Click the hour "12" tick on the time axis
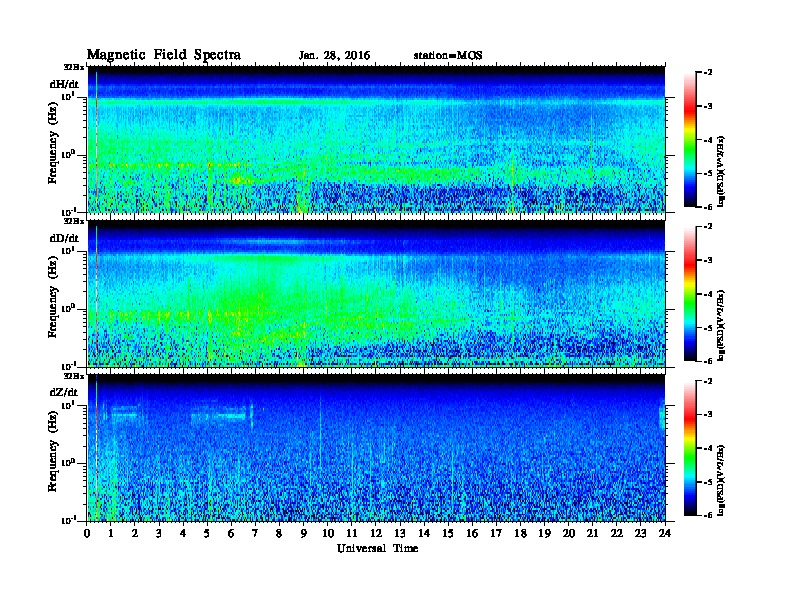The height and width of the screenshot is (612, 792). point(376,533)
